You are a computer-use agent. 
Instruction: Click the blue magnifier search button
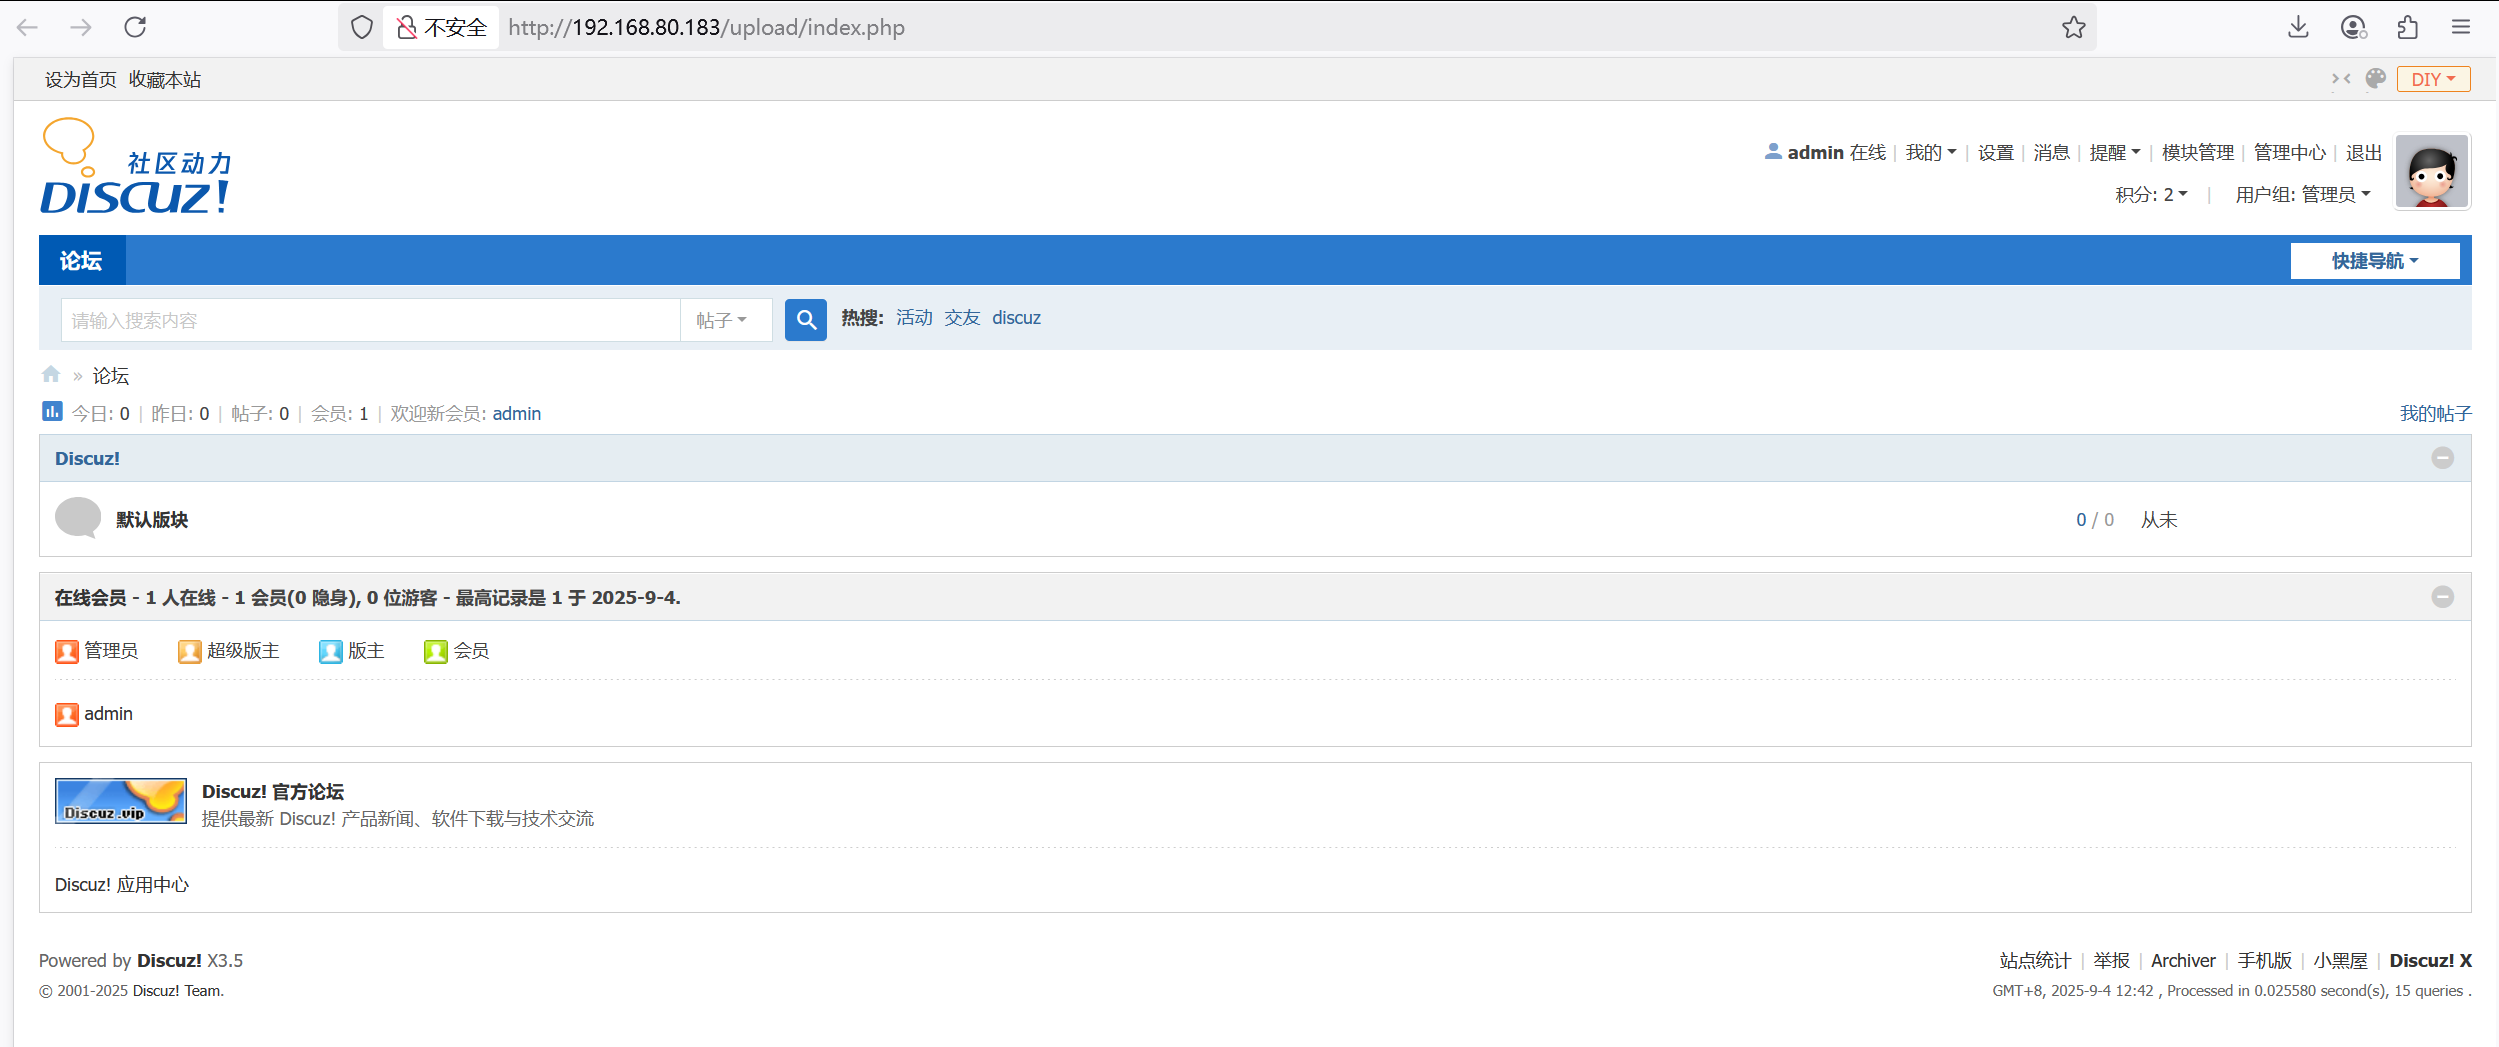(x=806, y=320)
